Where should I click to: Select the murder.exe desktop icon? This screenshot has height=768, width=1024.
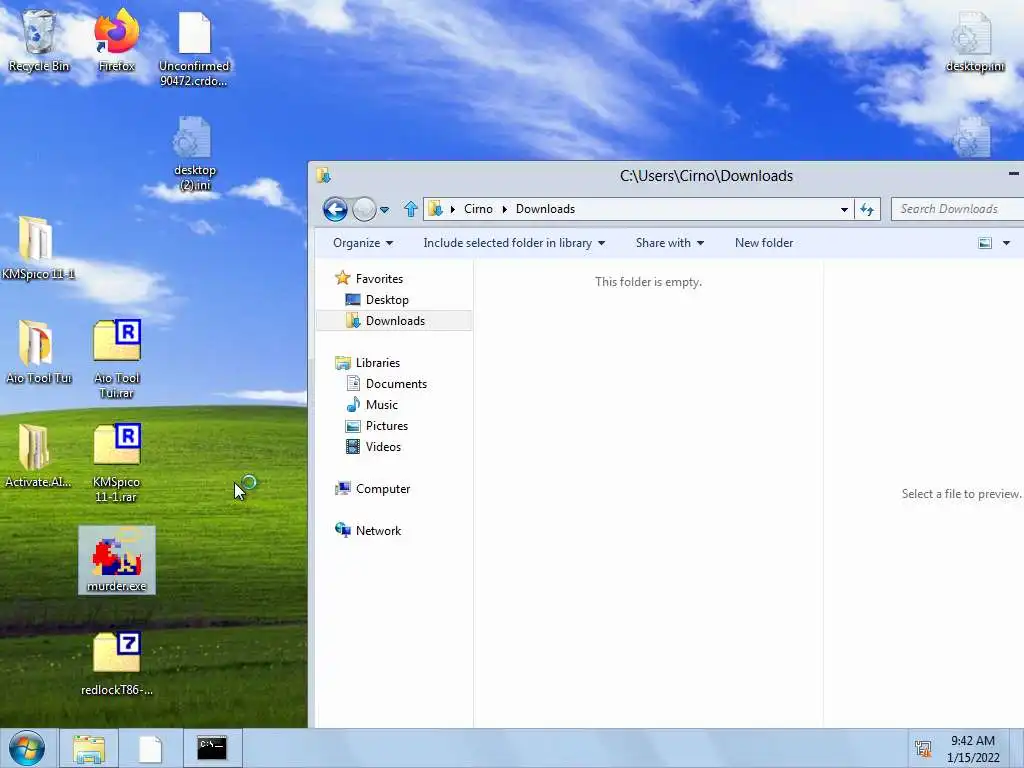pyautogui.click(x=117, y=560)
